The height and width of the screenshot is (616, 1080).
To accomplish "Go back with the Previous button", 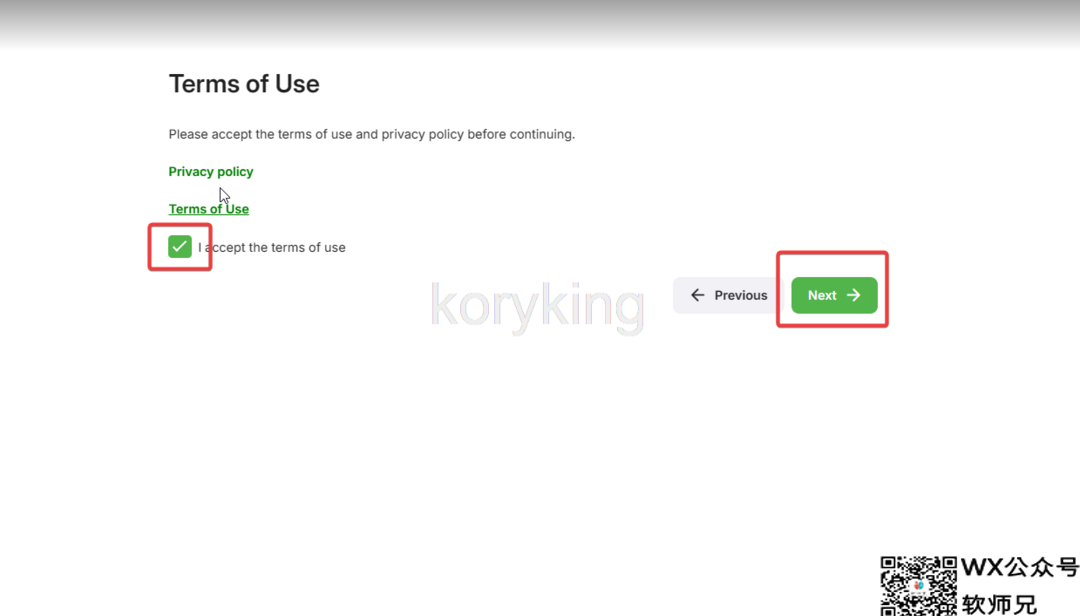I will 728,296.
